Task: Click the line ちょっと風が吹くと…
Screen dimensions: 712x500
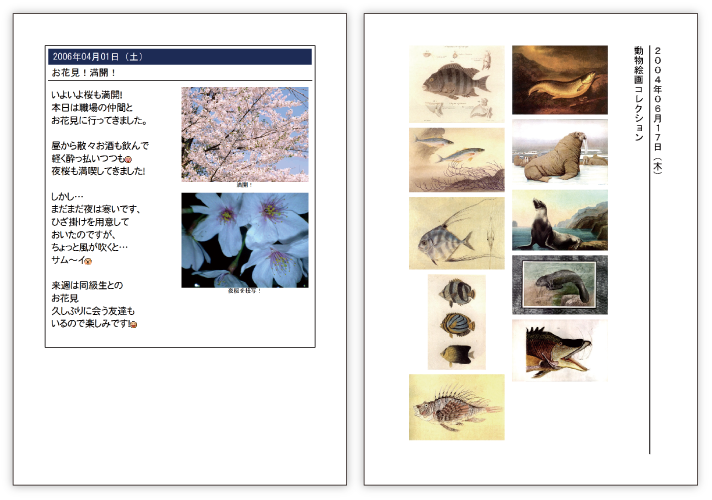Action: point(89,248)
